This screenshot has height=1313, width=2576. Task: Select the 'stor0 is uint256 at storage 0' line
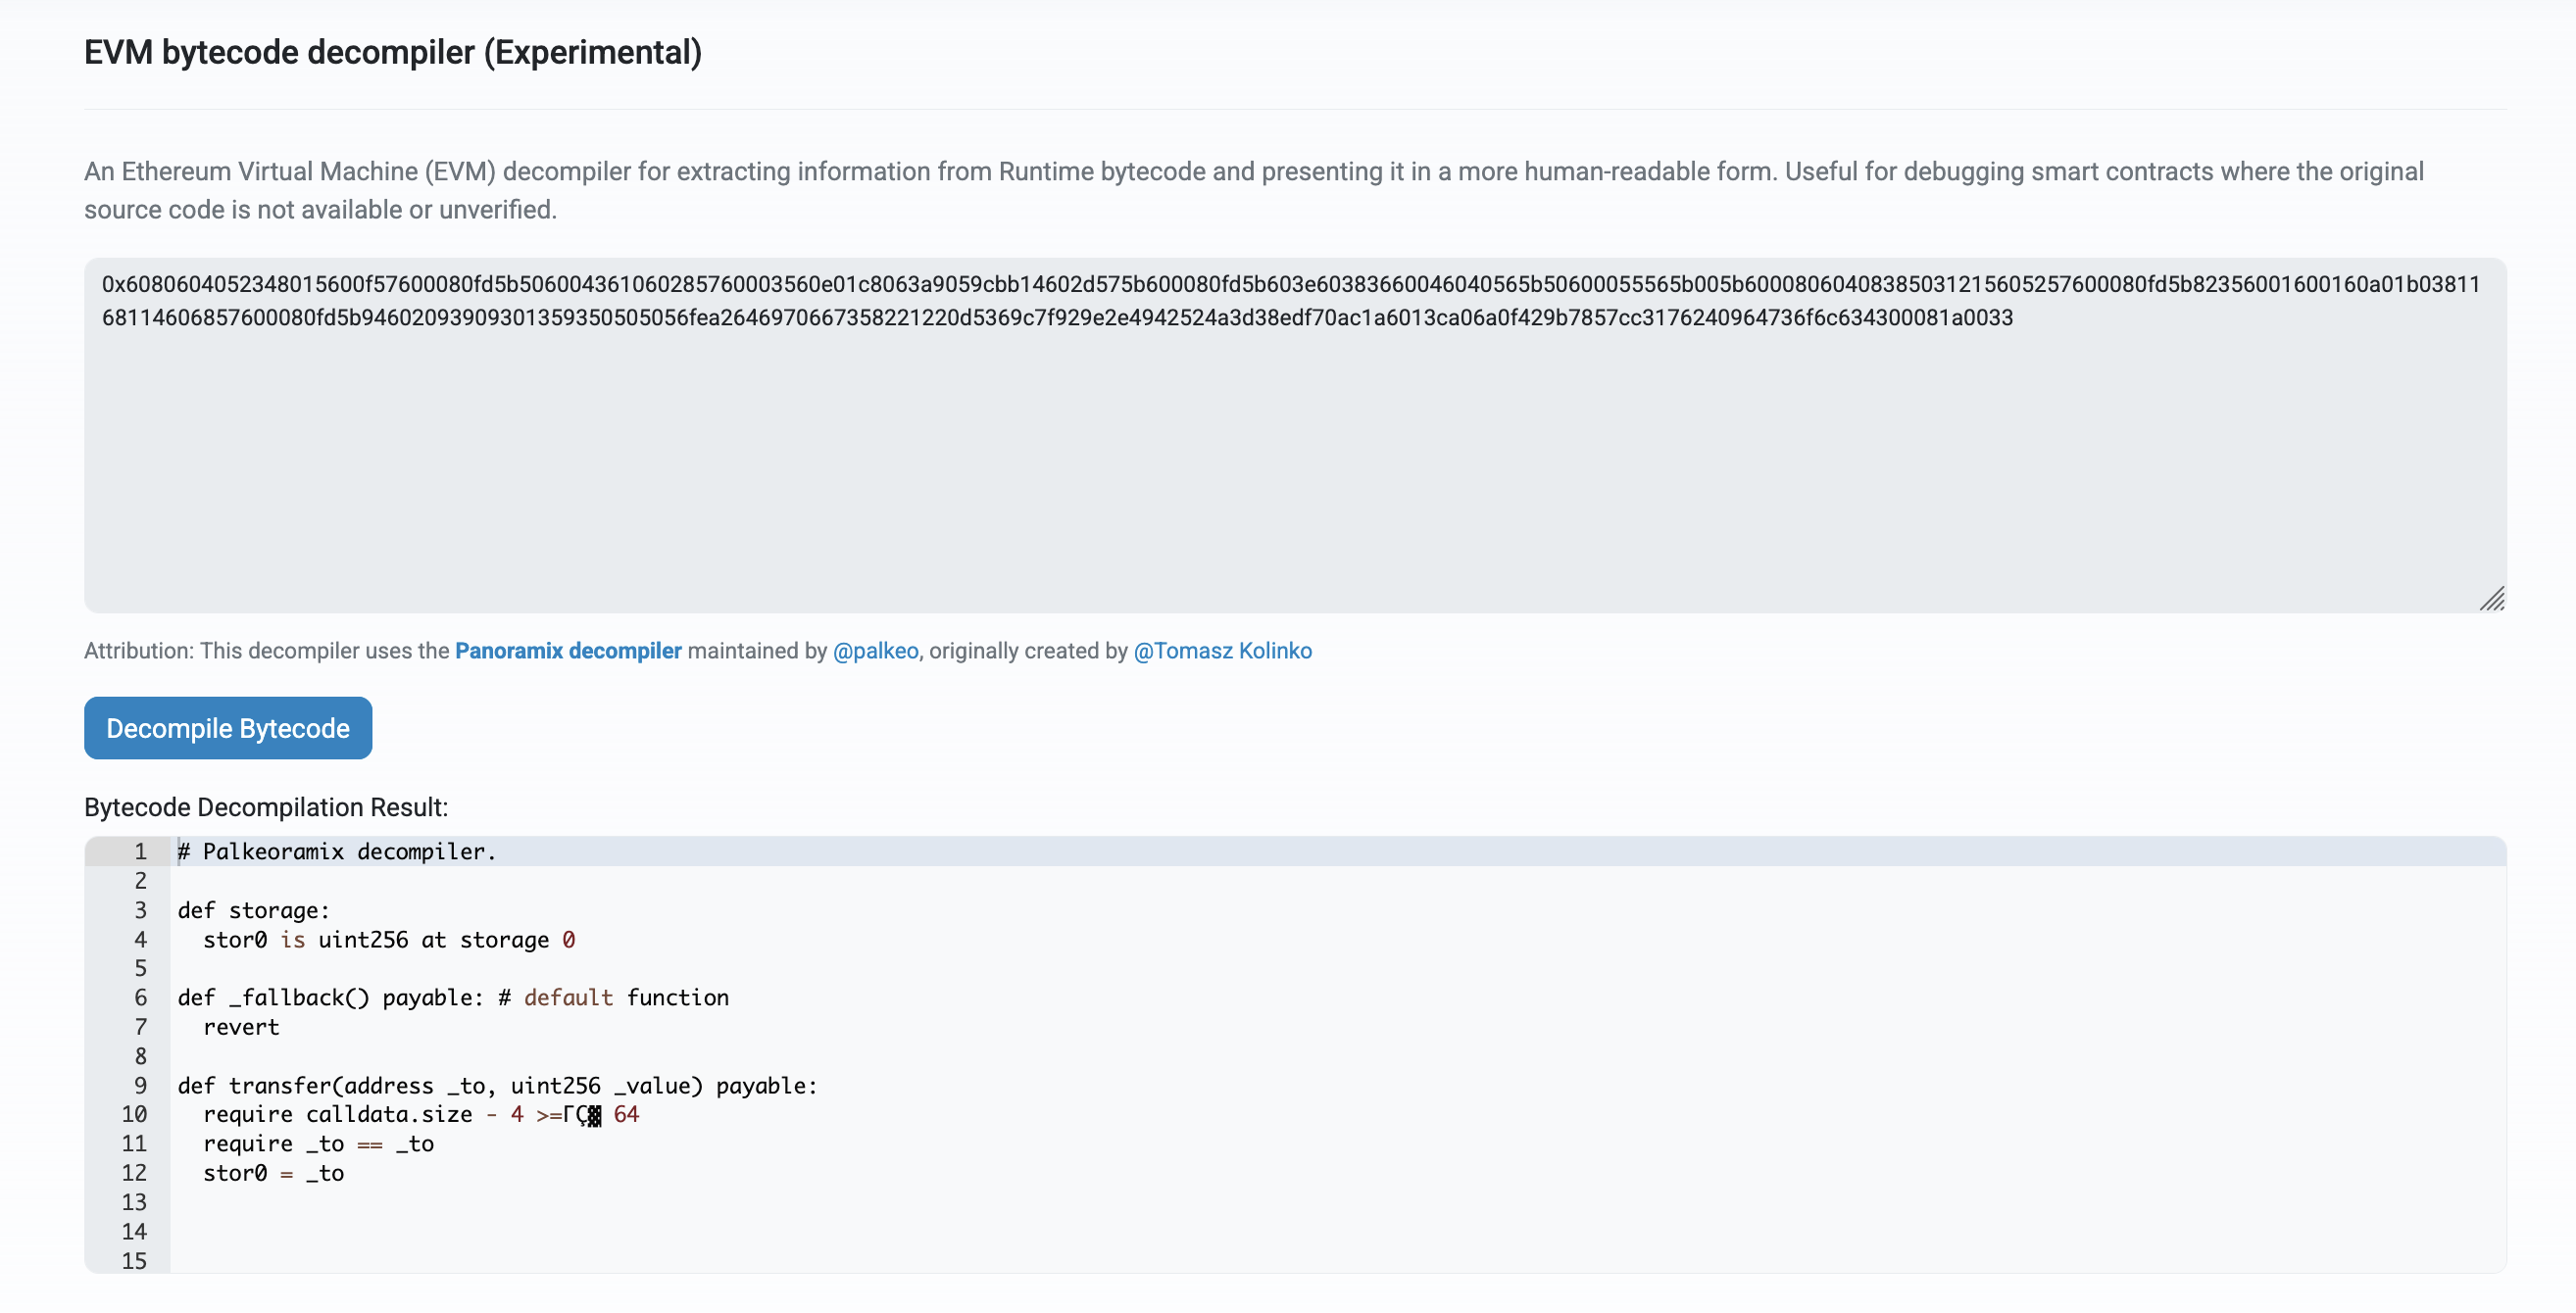pos(389,940)
